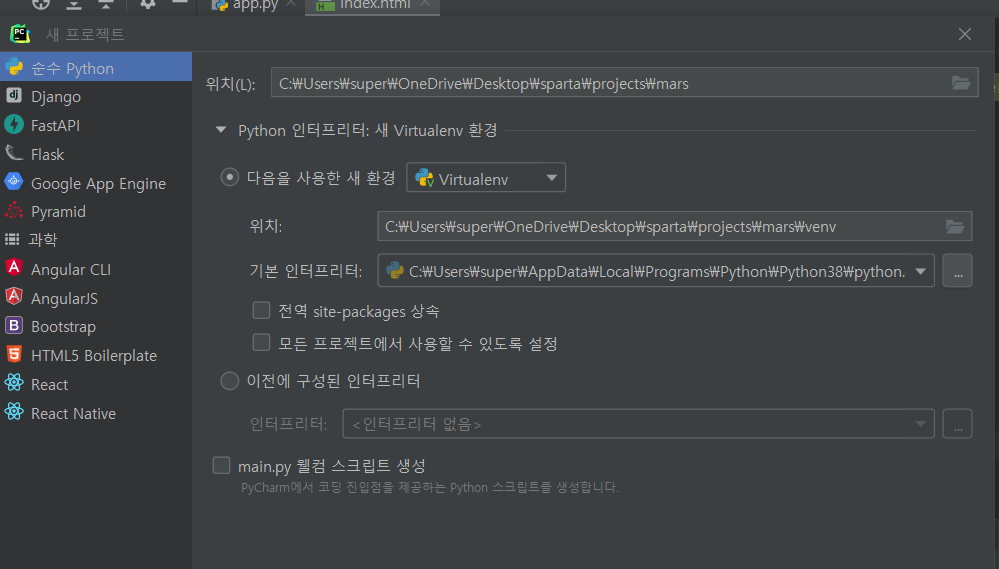Close the new project dialog
Screen dimensions: 999x569
click(x=965, y=34)
